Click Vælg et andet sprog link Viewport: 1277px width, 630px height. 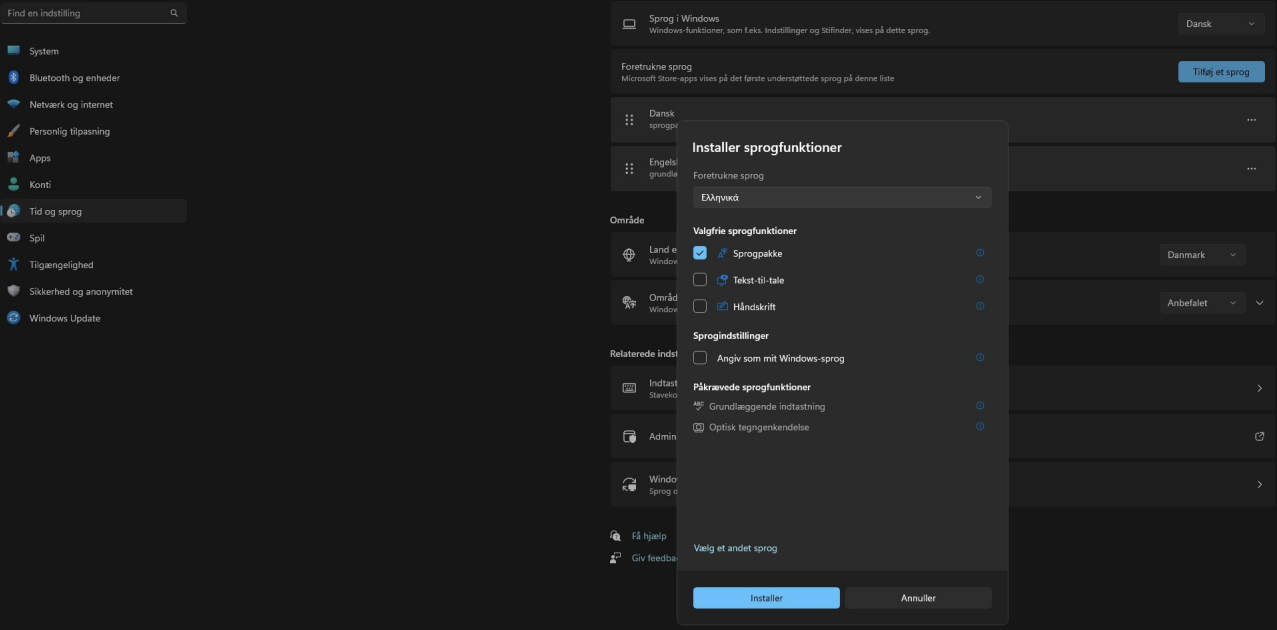coord(735,548)
